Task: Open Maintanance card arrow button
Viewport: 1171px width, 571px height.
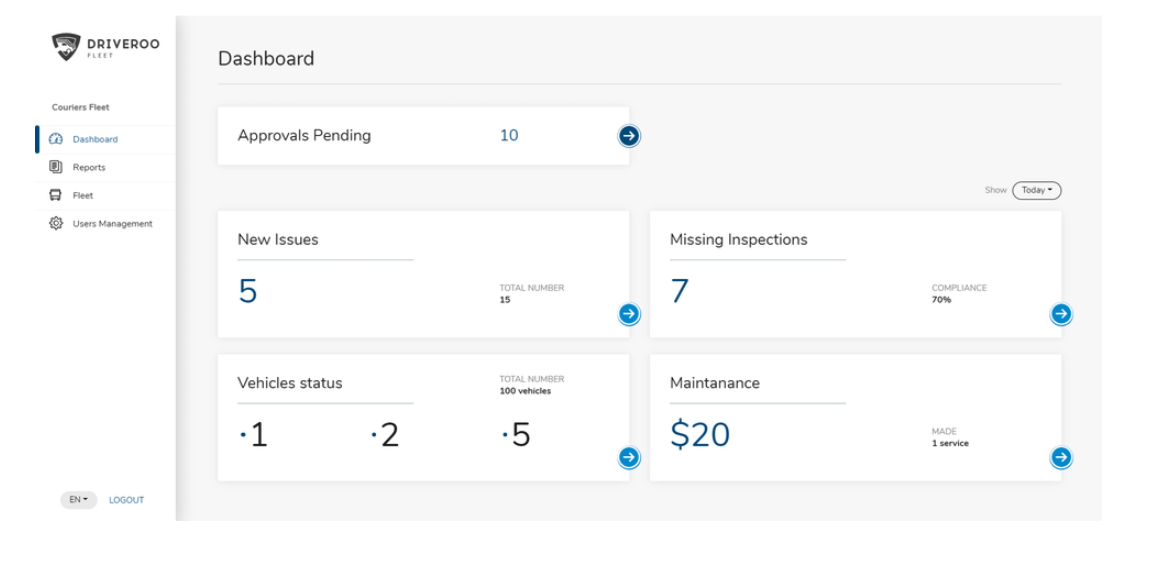Action: click(1061, 457)
